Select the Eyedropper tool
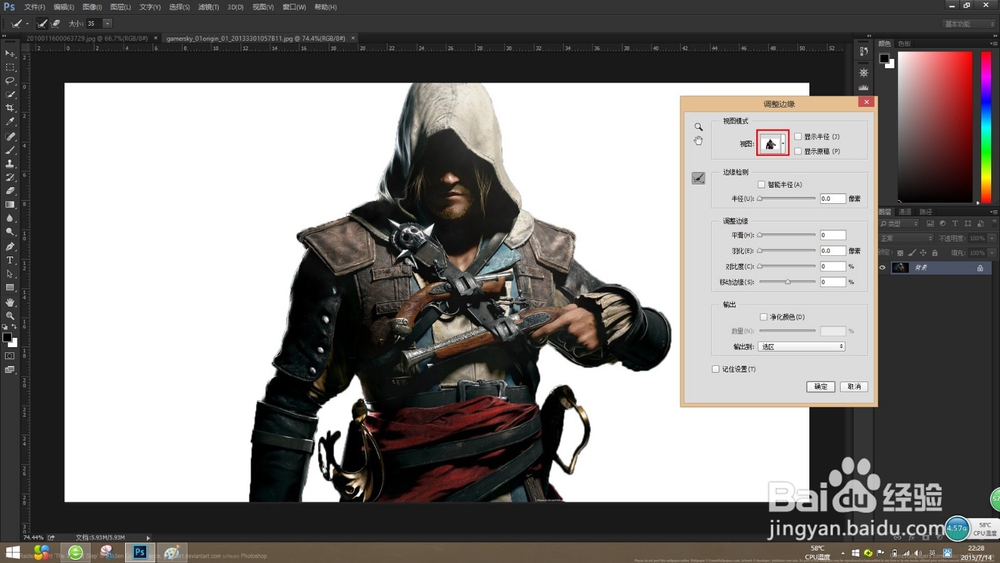The image size is (1000, 563). pyautogui.click(x=10, y=122)
